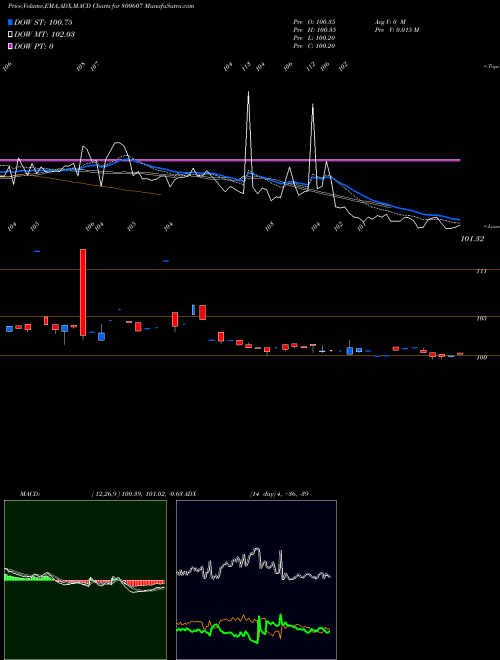Click the 'Pre O: 100.35' open value
Image resolution: width=500 pixels, height=660 pixels.
[314, 21]
